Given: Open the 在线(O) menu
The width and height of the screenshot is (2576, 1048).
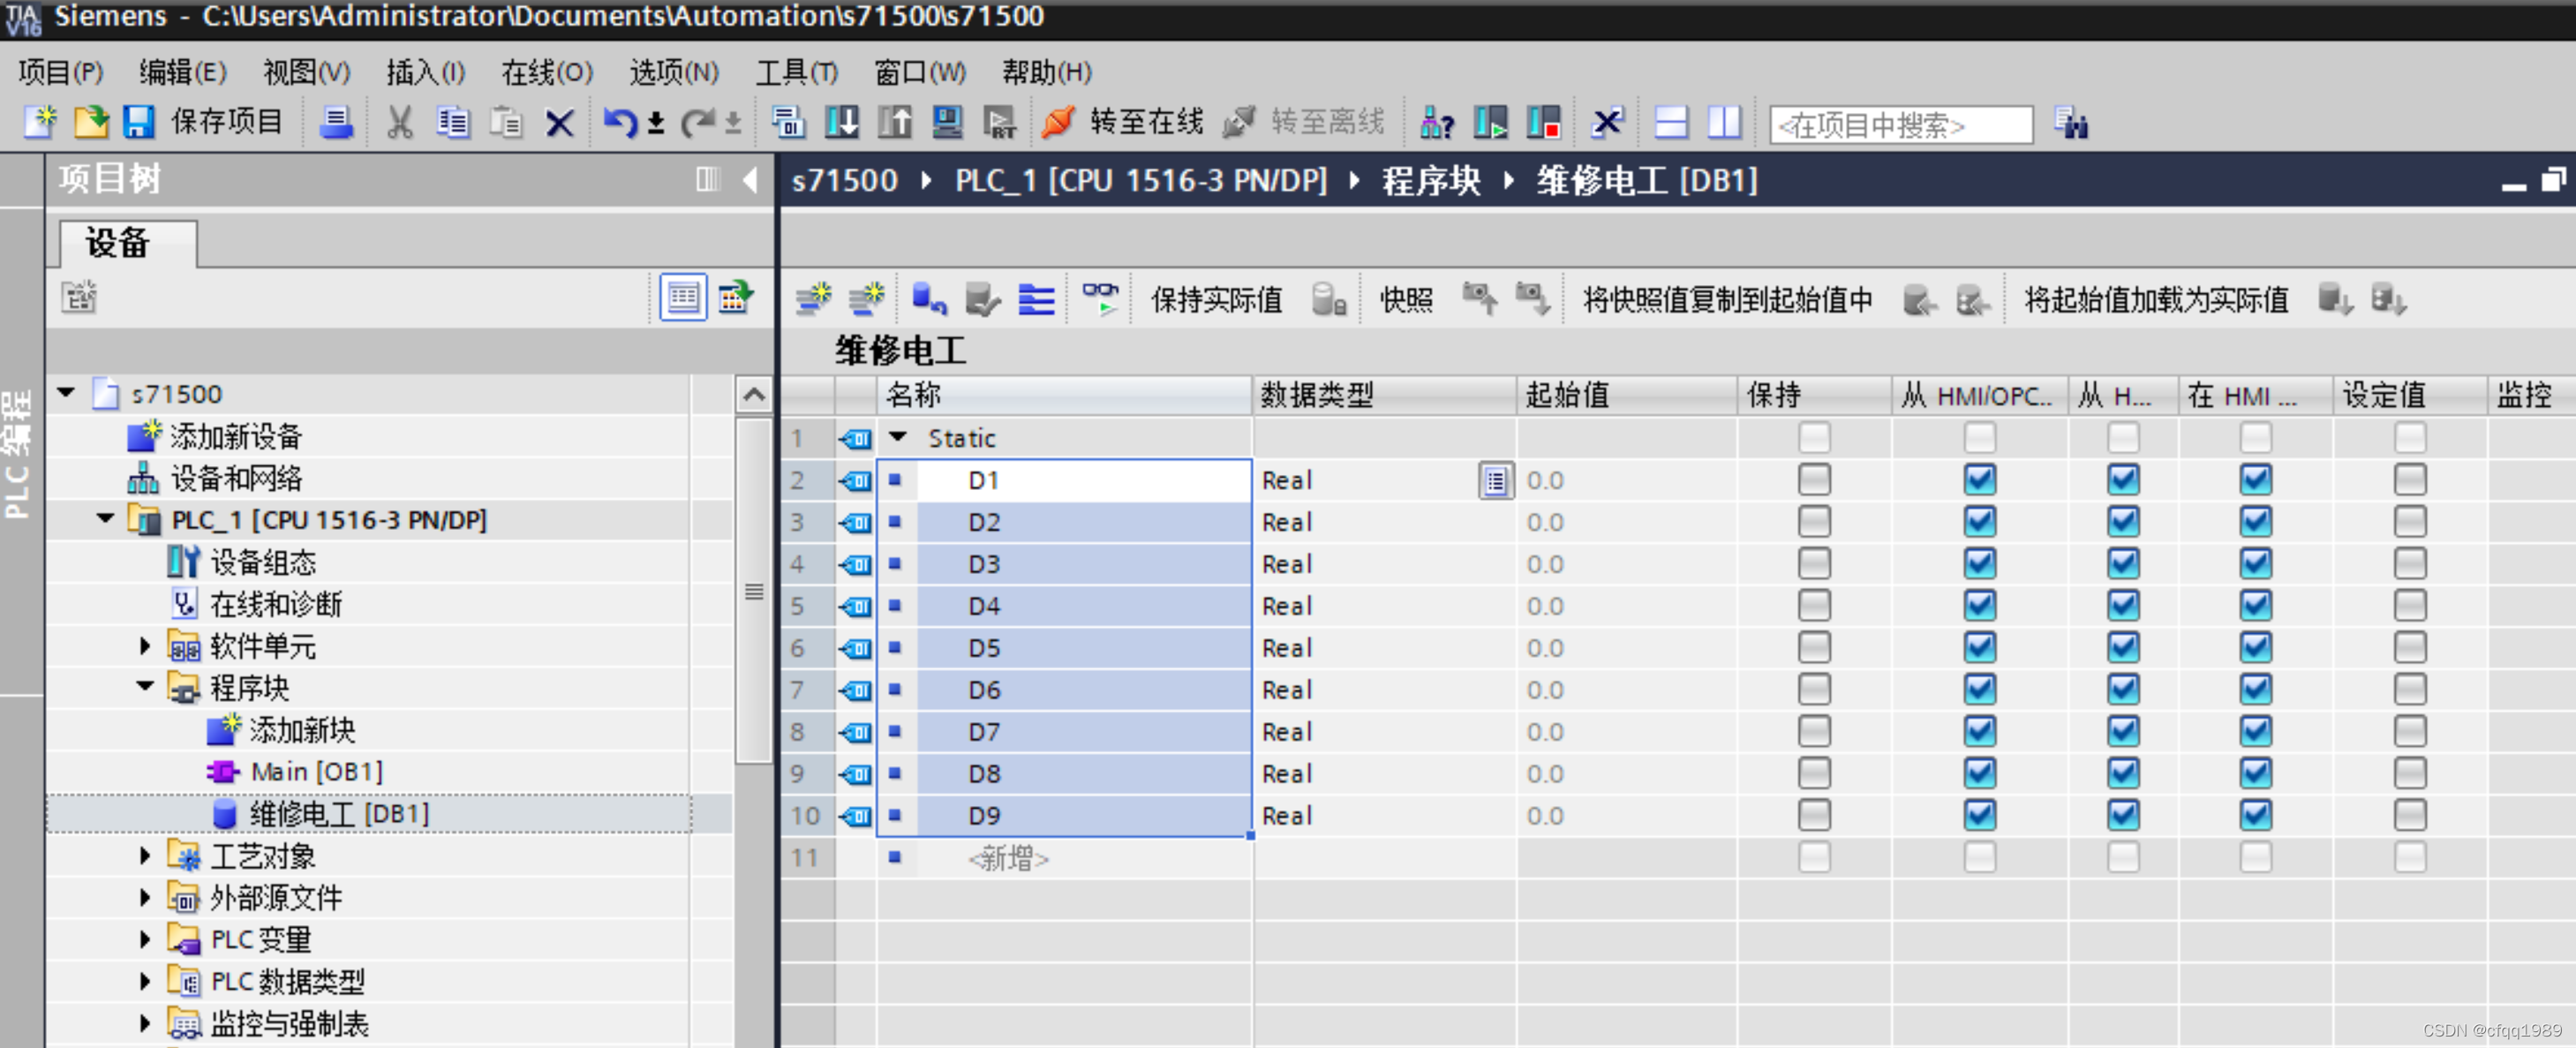Looking at the screenshot, I should pyautogui.click(x=546, y=72).
